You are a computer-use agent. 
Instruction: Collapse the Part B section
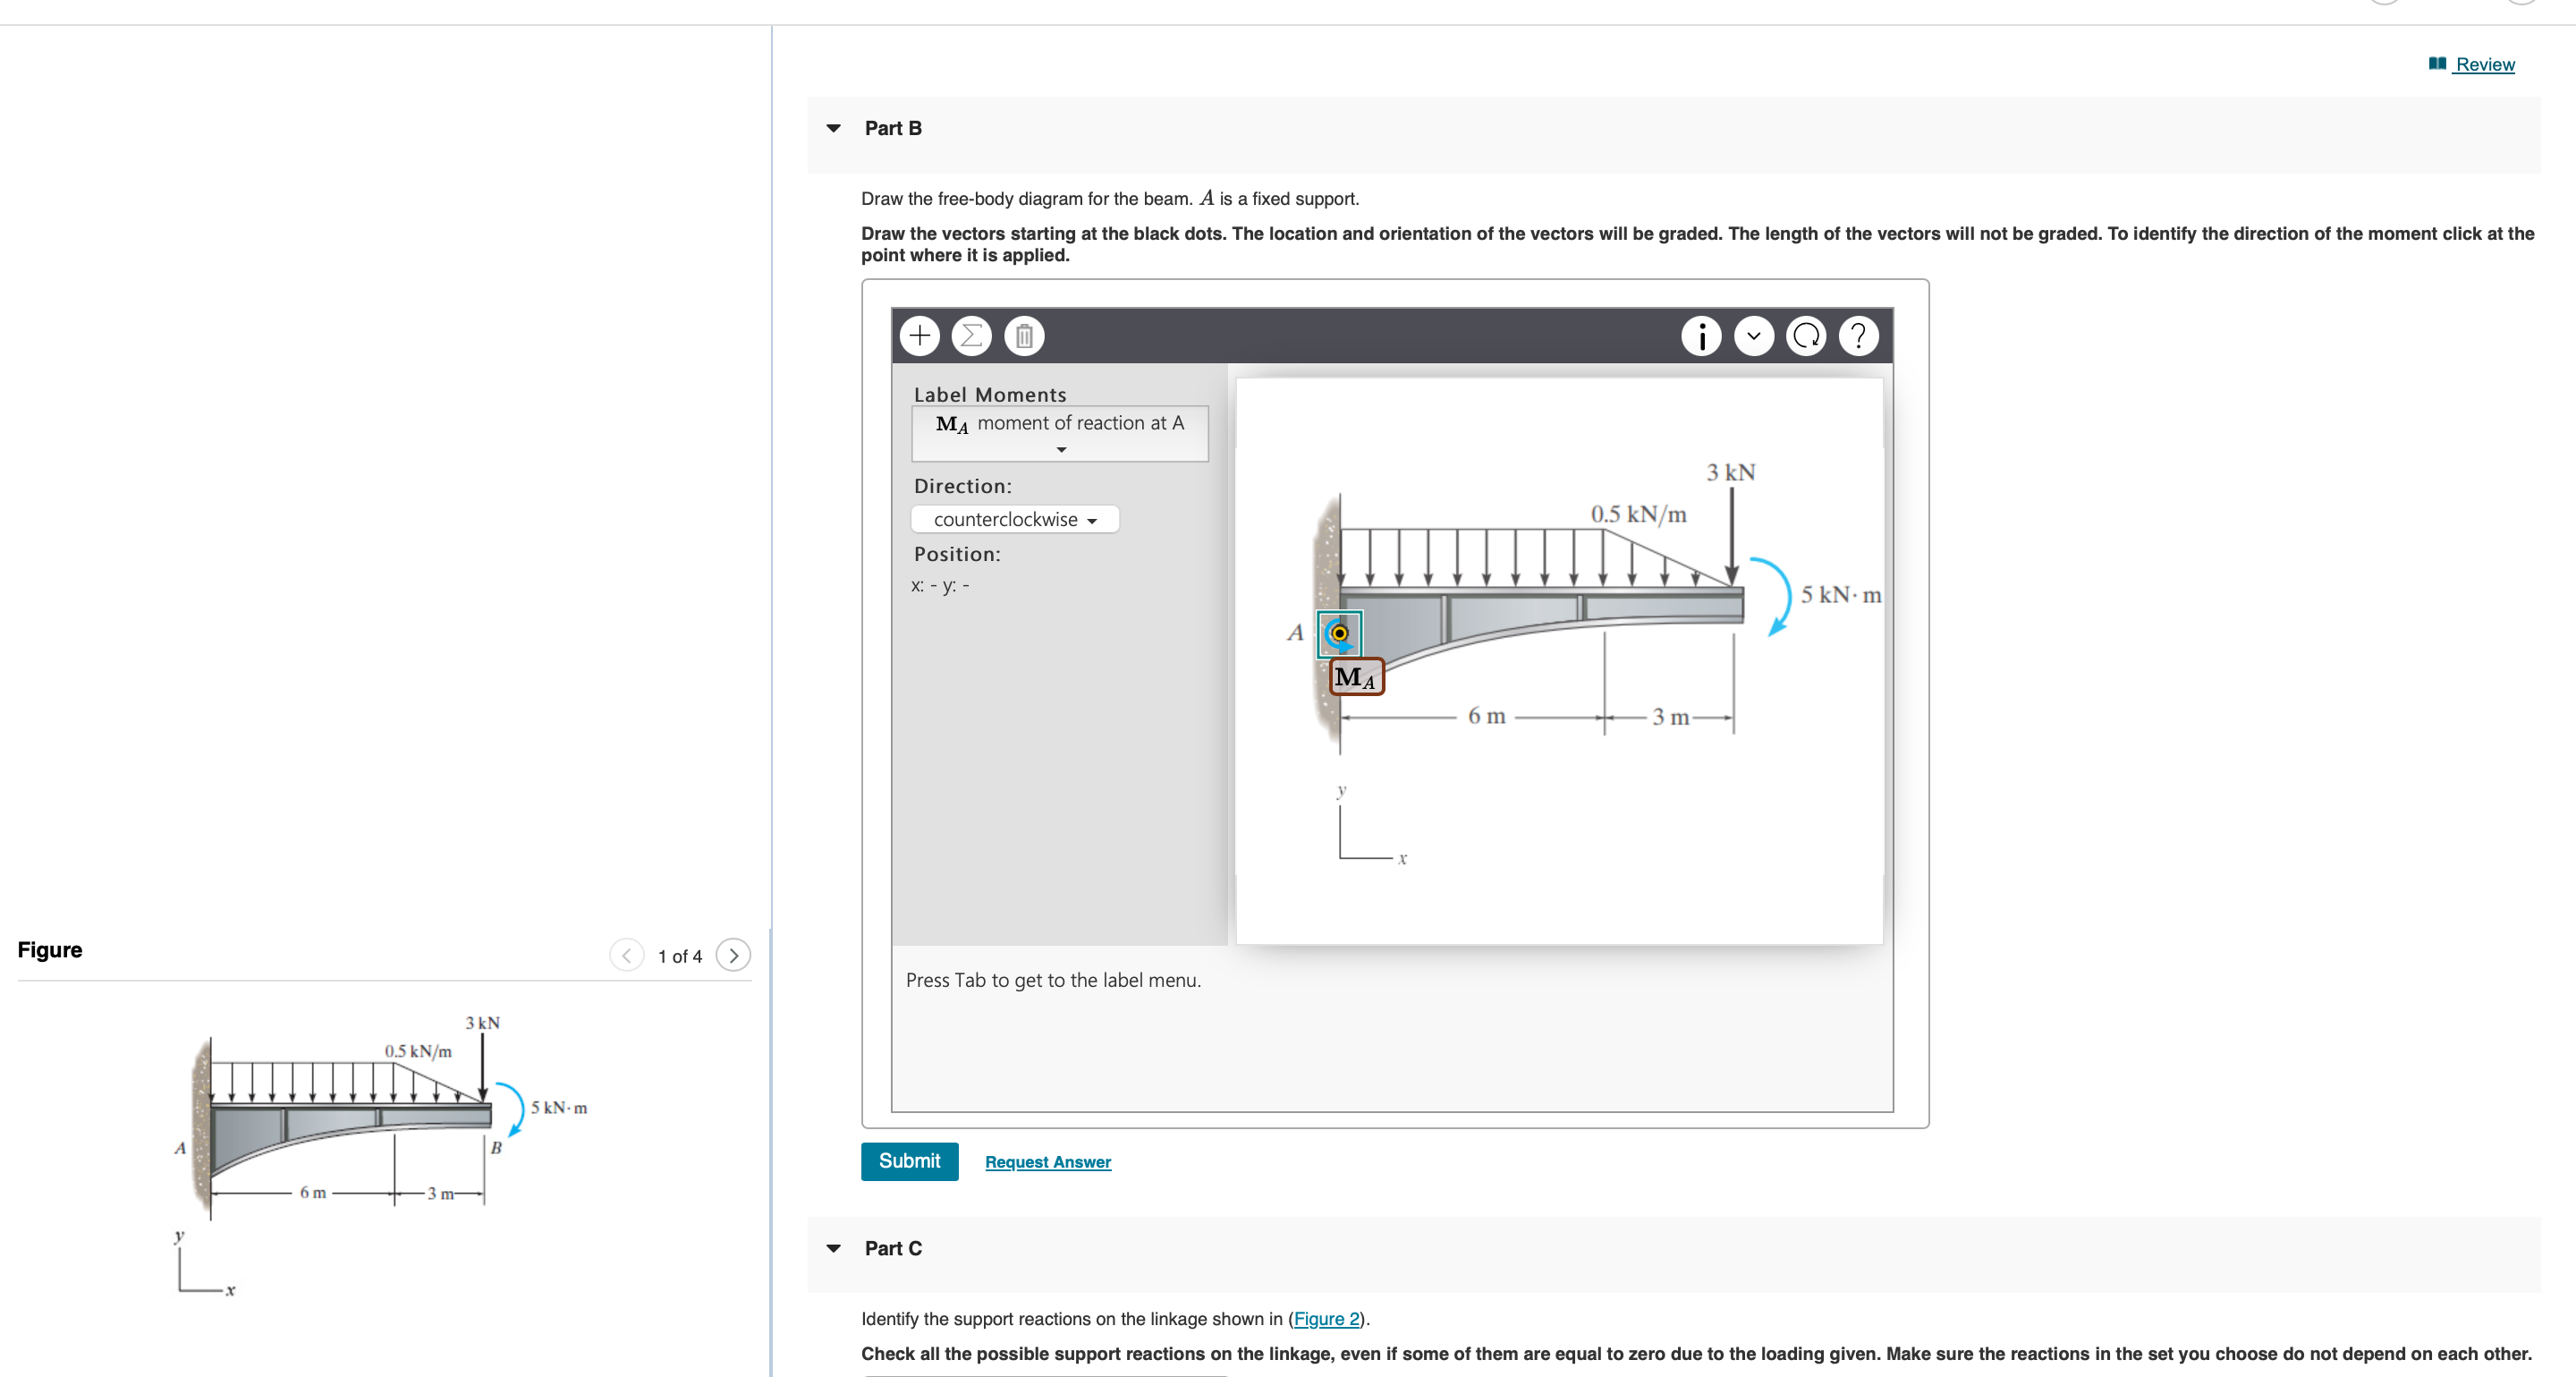(x=833, y=128)
